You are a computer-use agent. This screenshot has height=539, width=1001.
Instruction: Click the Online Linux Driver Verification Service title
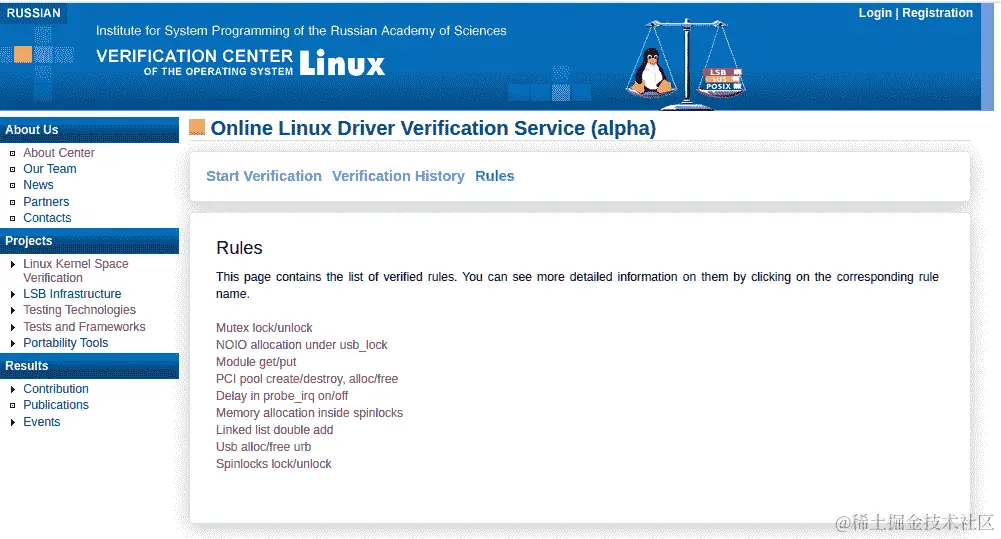(433, 128)
